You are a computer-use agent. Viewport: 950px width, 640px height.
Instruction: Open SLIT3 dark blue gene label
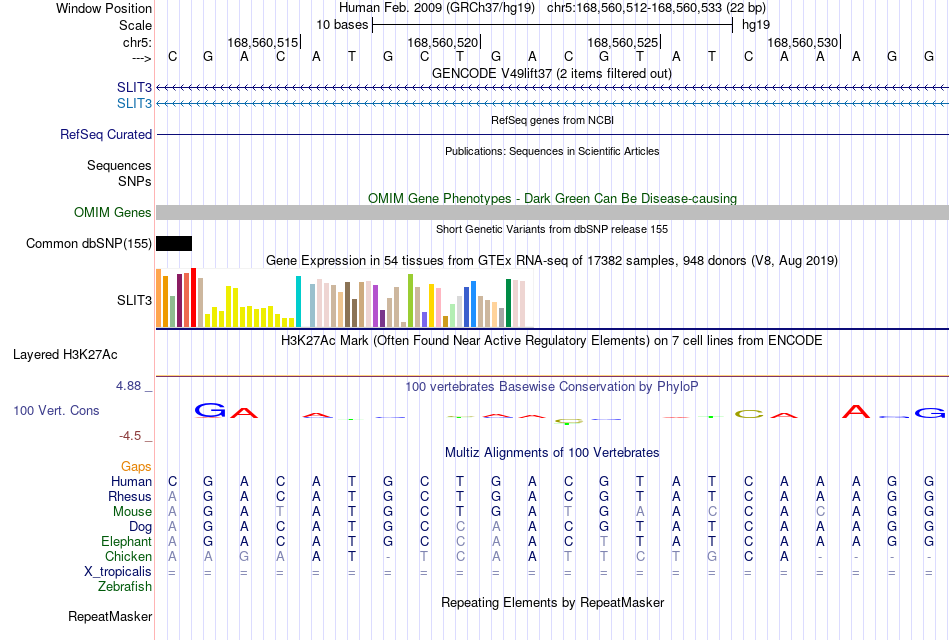[135, 88]
